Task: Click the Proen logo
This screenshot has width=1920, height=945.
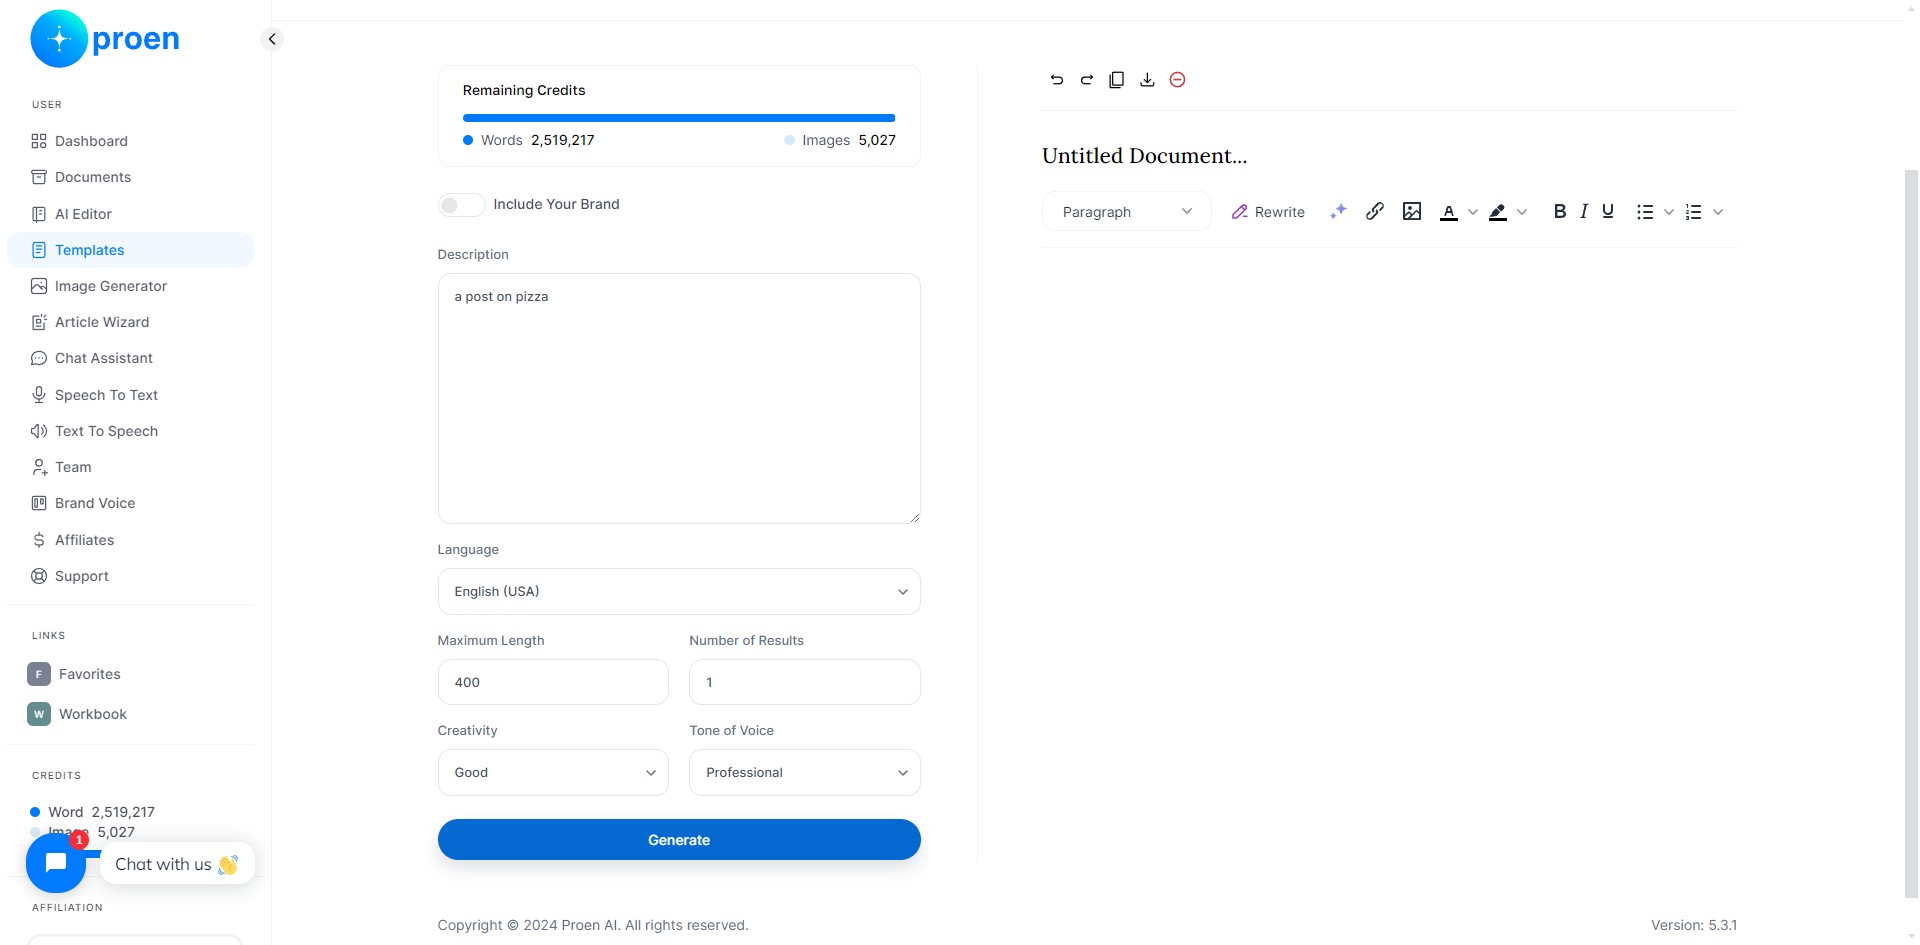Action: point(105,39)
